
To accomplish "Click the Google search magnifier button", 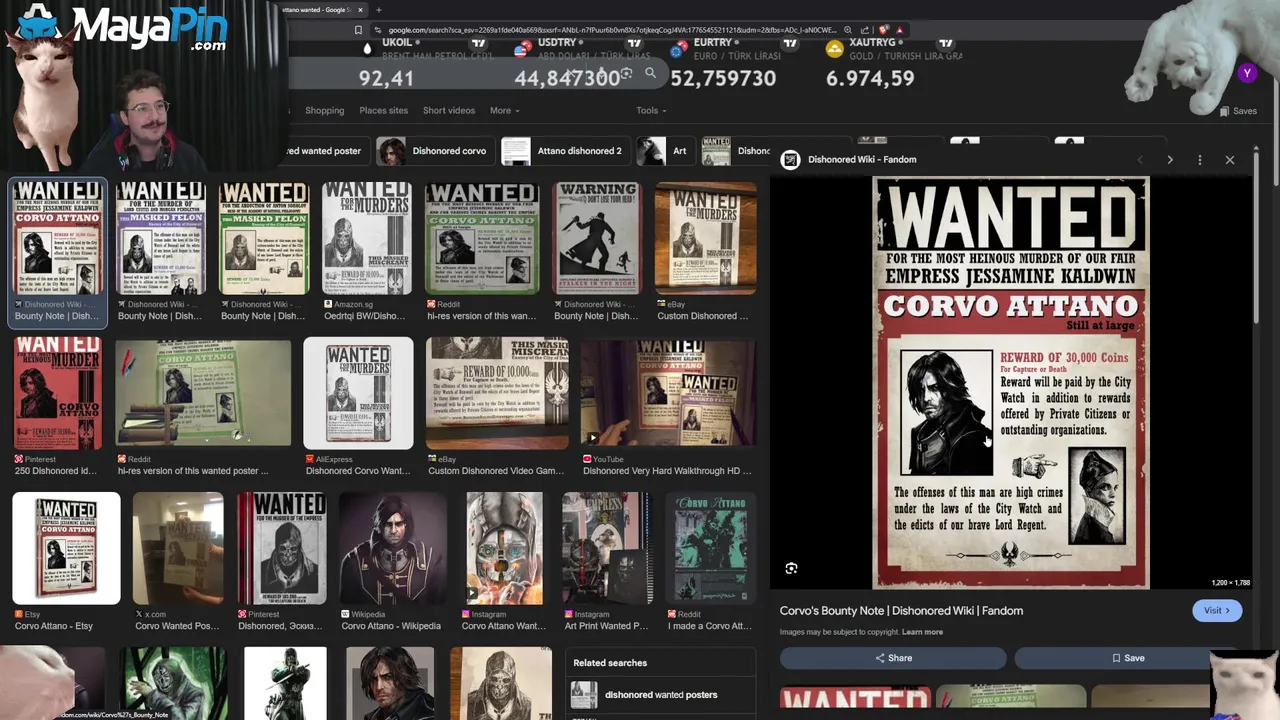I will [650, 73].
